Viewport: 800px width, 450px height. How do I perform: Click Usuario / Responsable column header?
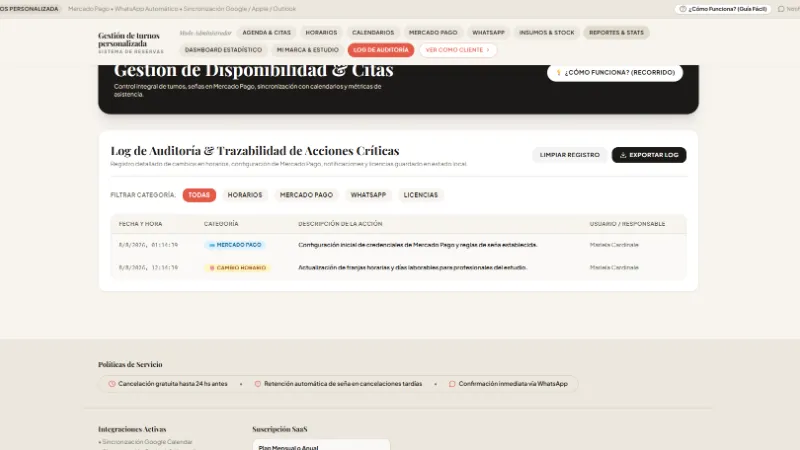click(x=628, y=224)
